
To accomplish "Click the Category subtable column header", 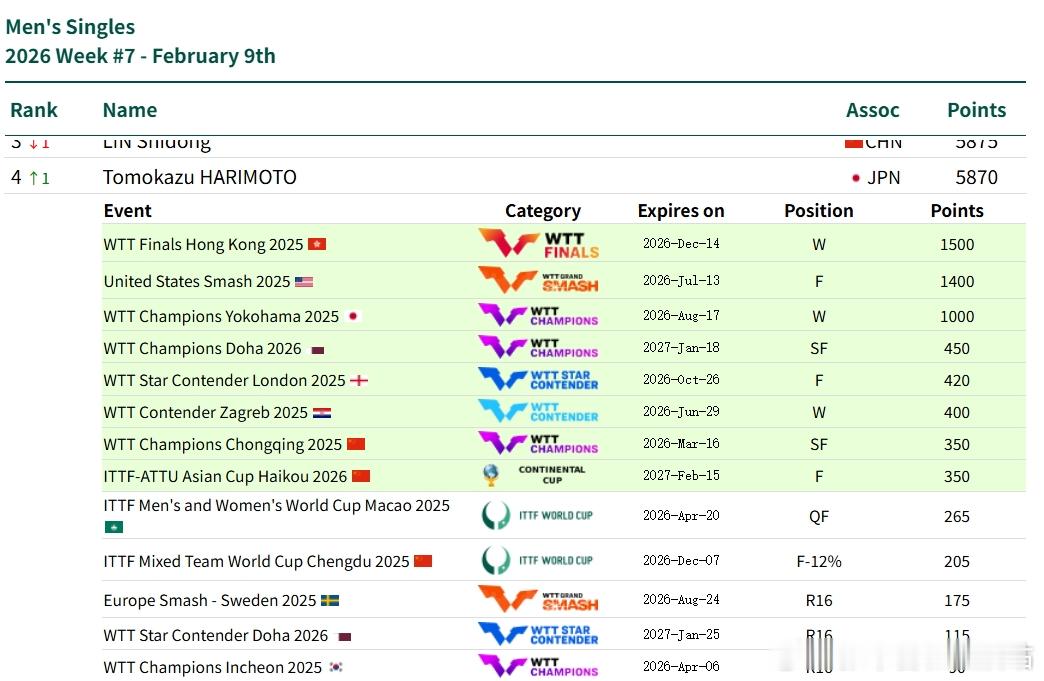I will pos(543,210).
